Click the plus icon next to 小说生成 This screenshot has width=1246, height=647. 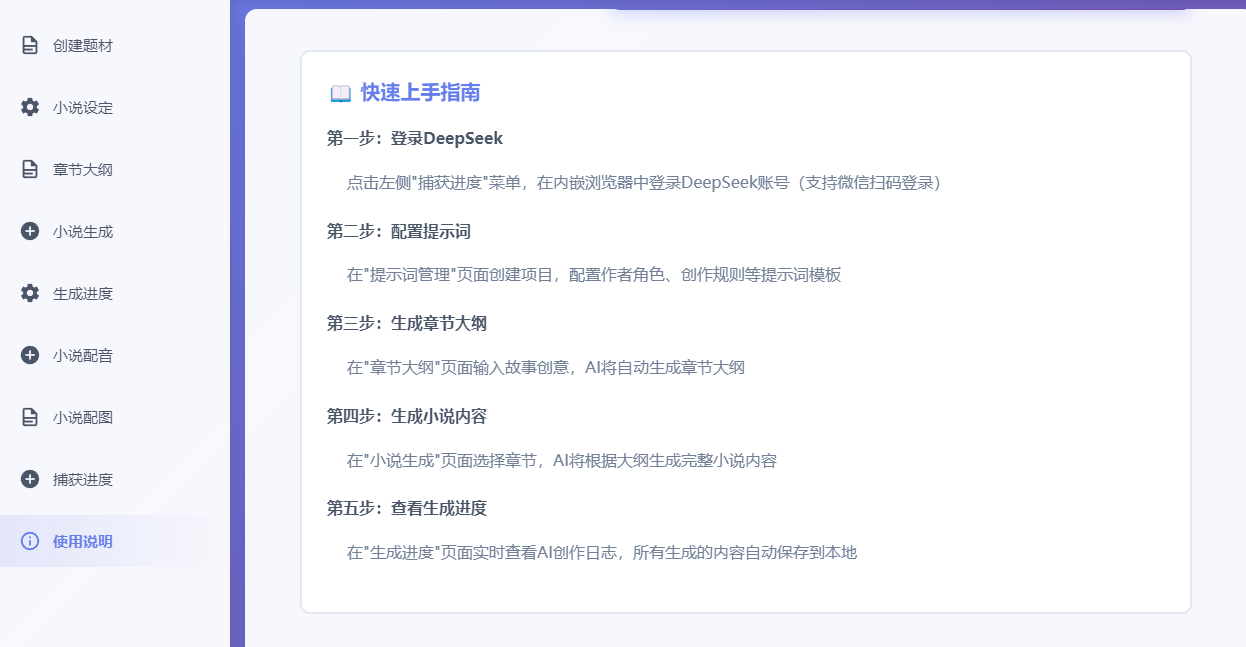click(x=30, y=231)
